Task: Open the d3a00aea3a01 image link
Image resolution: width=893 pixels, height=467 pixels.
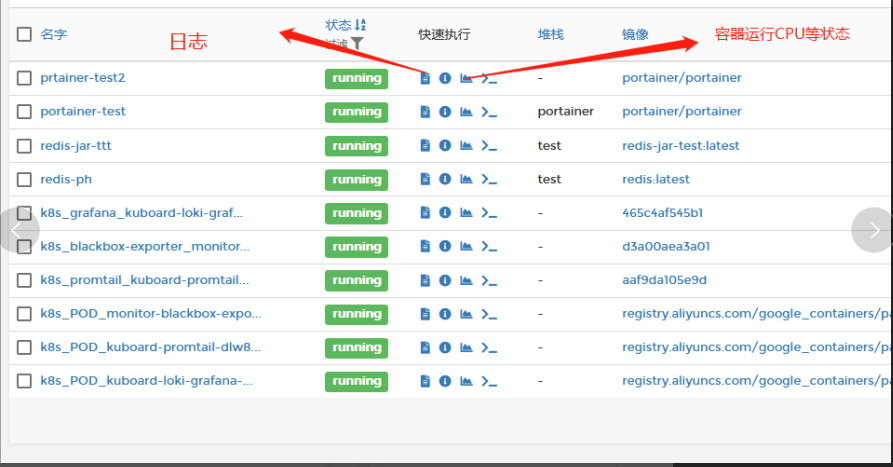Action: 666,247
